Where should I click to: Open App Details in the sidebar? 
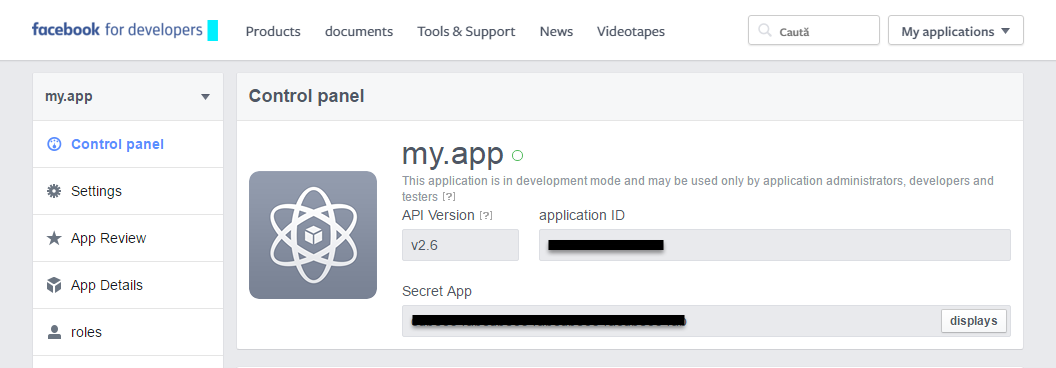(x=128, y=285)
